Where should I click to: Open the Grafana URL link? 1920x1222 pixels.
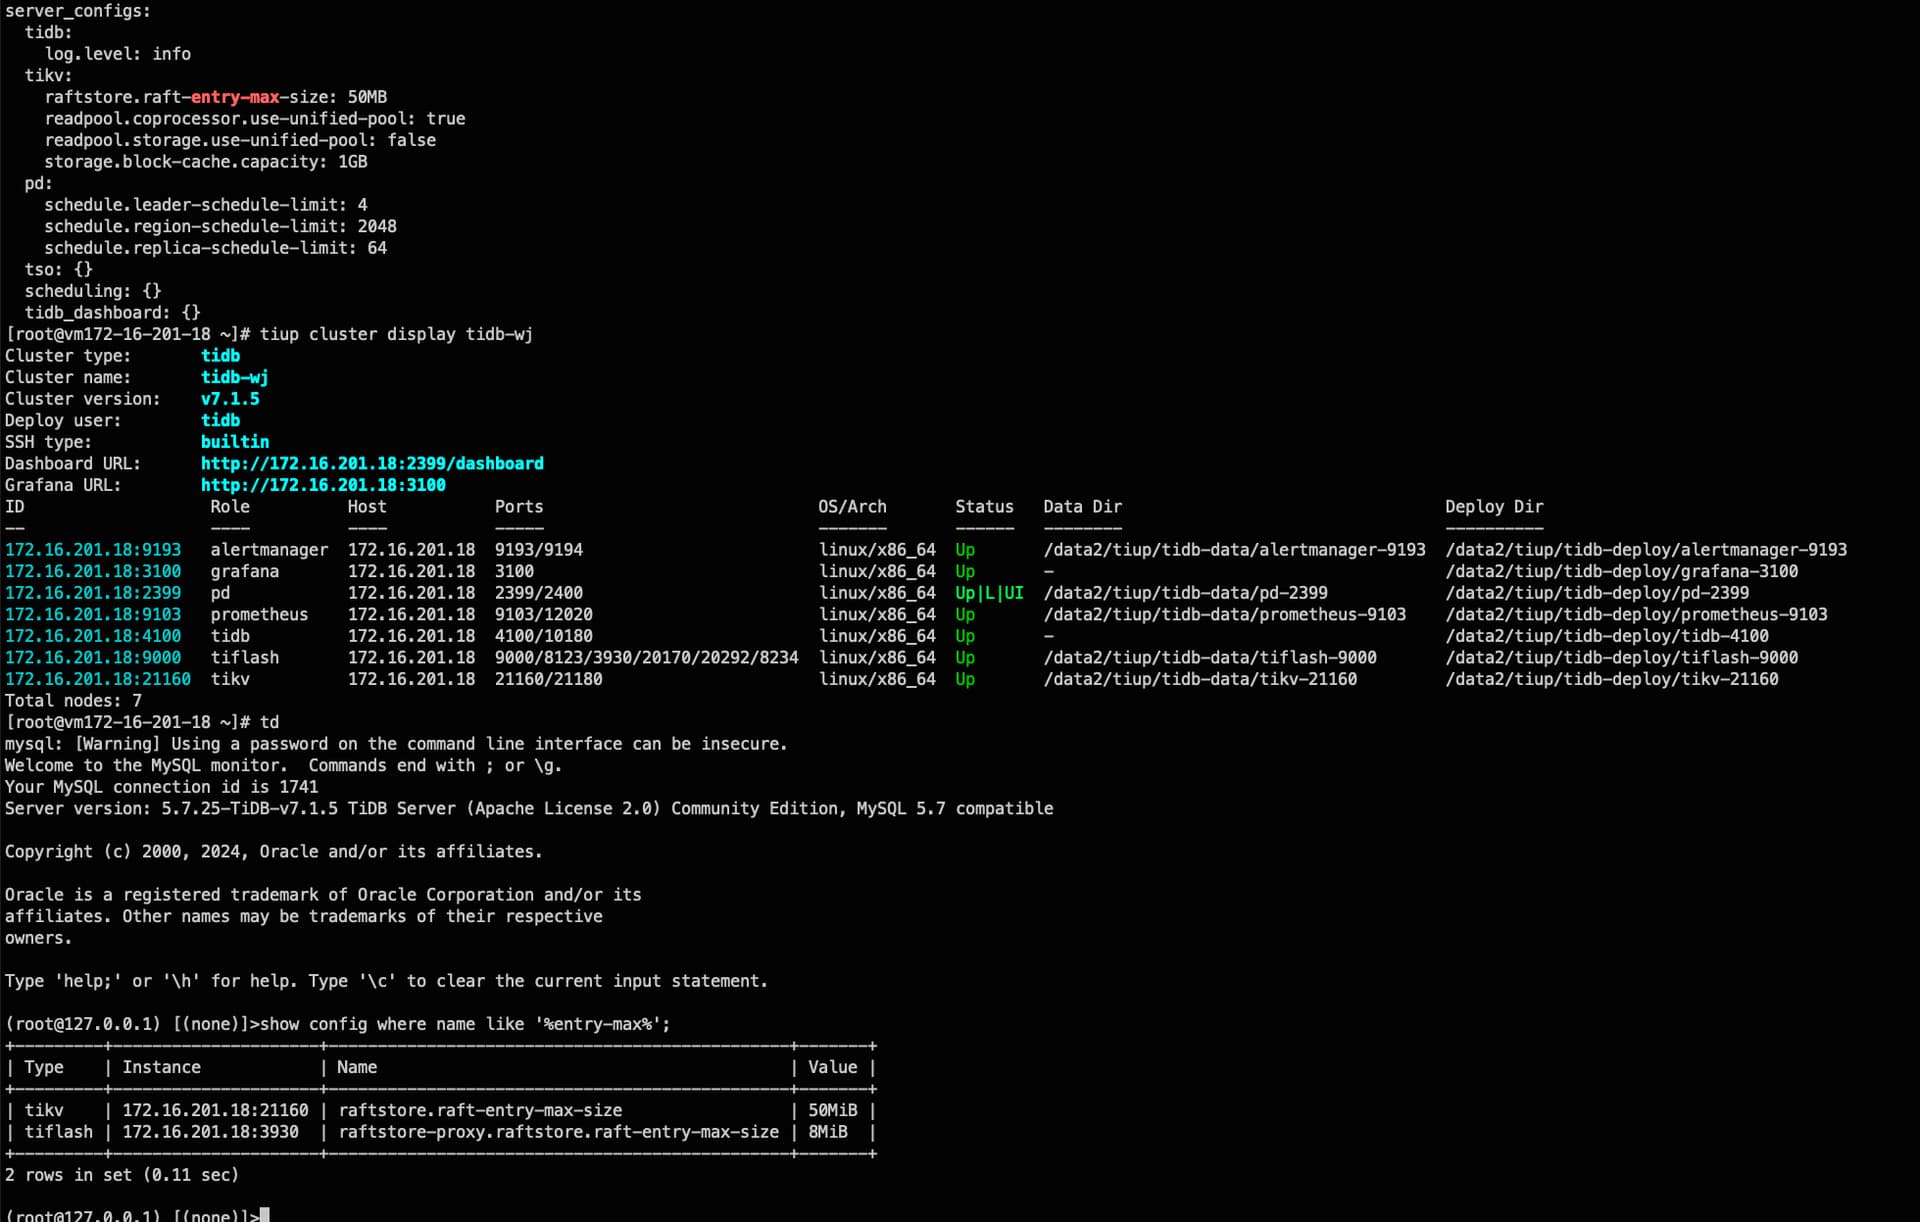click(323, 485)
